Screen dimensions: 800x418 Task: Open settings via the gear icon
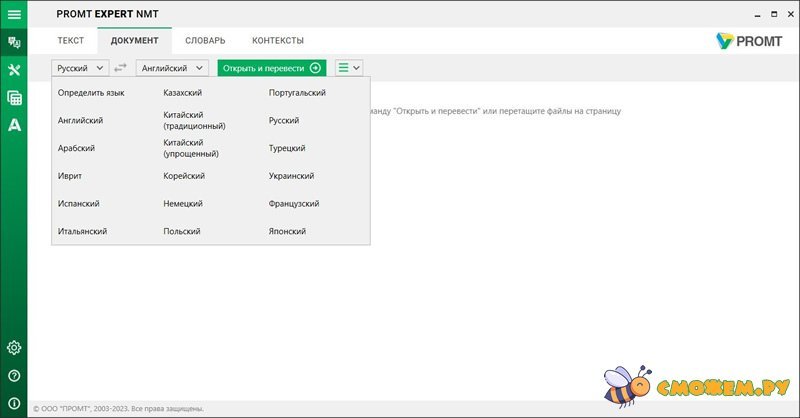(14, 348)
